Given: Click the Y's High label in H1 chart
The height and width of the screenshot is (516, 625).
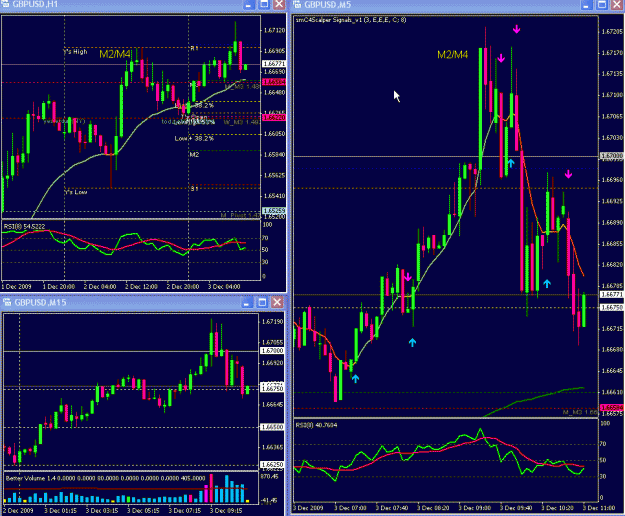Looking at the screenshot, I should (75, 51).
